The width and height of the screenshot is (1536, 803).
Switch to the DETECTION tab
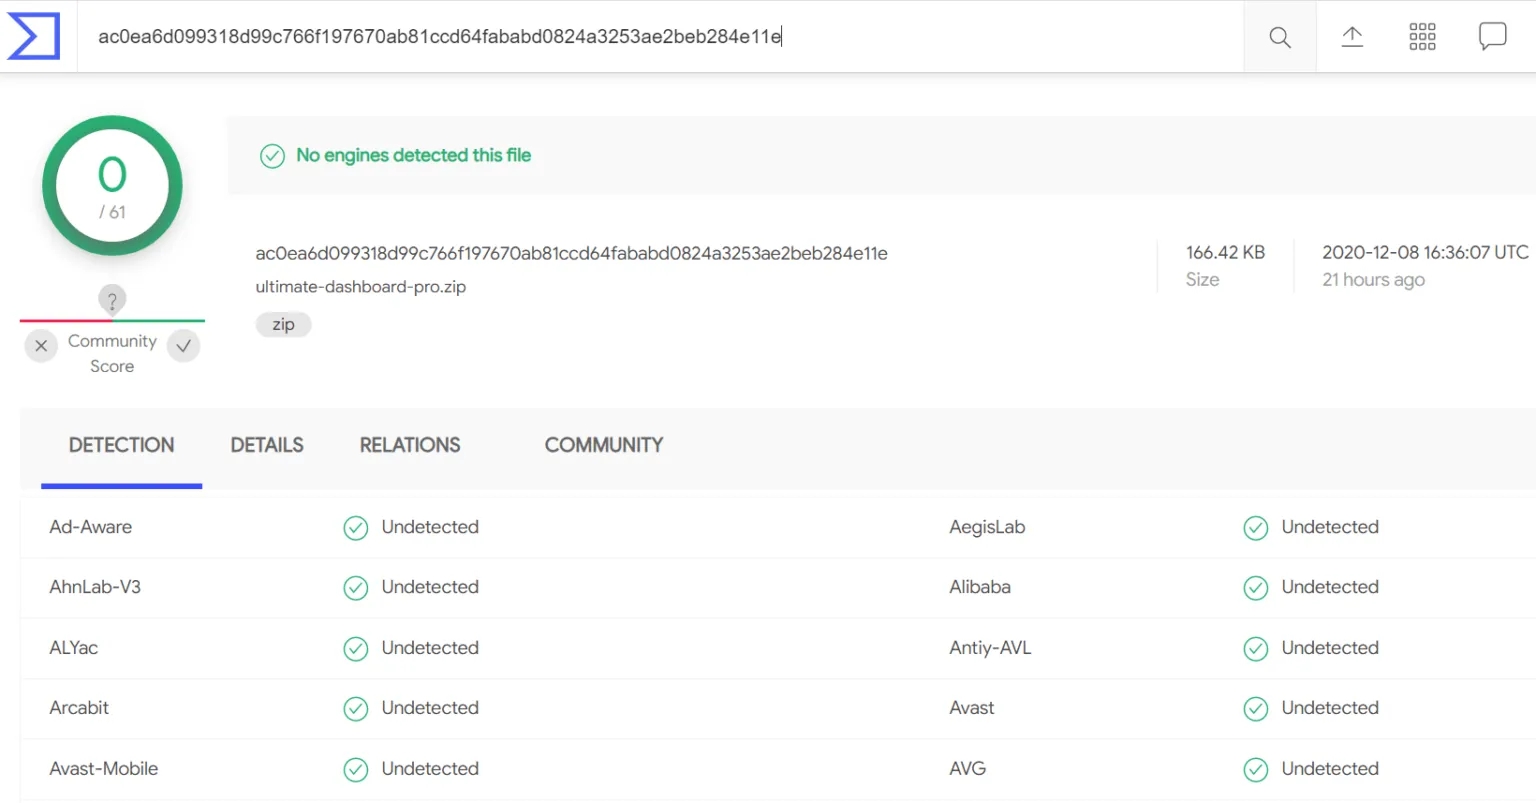click(x=121, y=445)
